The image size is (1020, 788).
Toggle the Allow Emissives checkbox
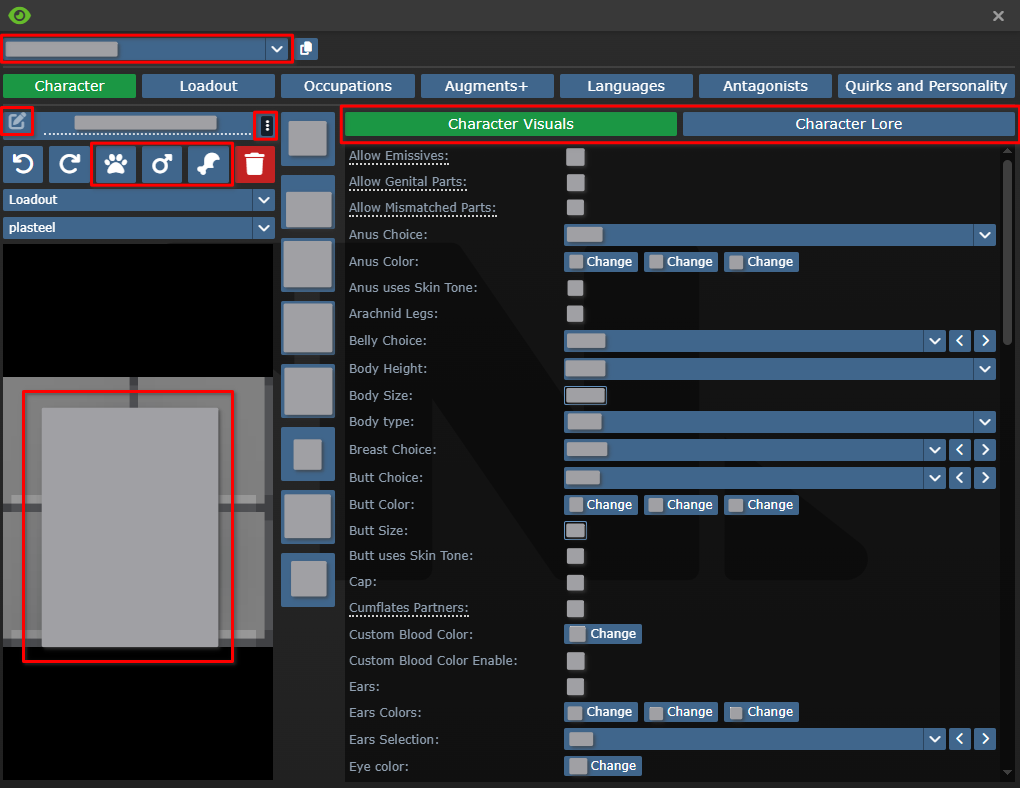point(575,156)
